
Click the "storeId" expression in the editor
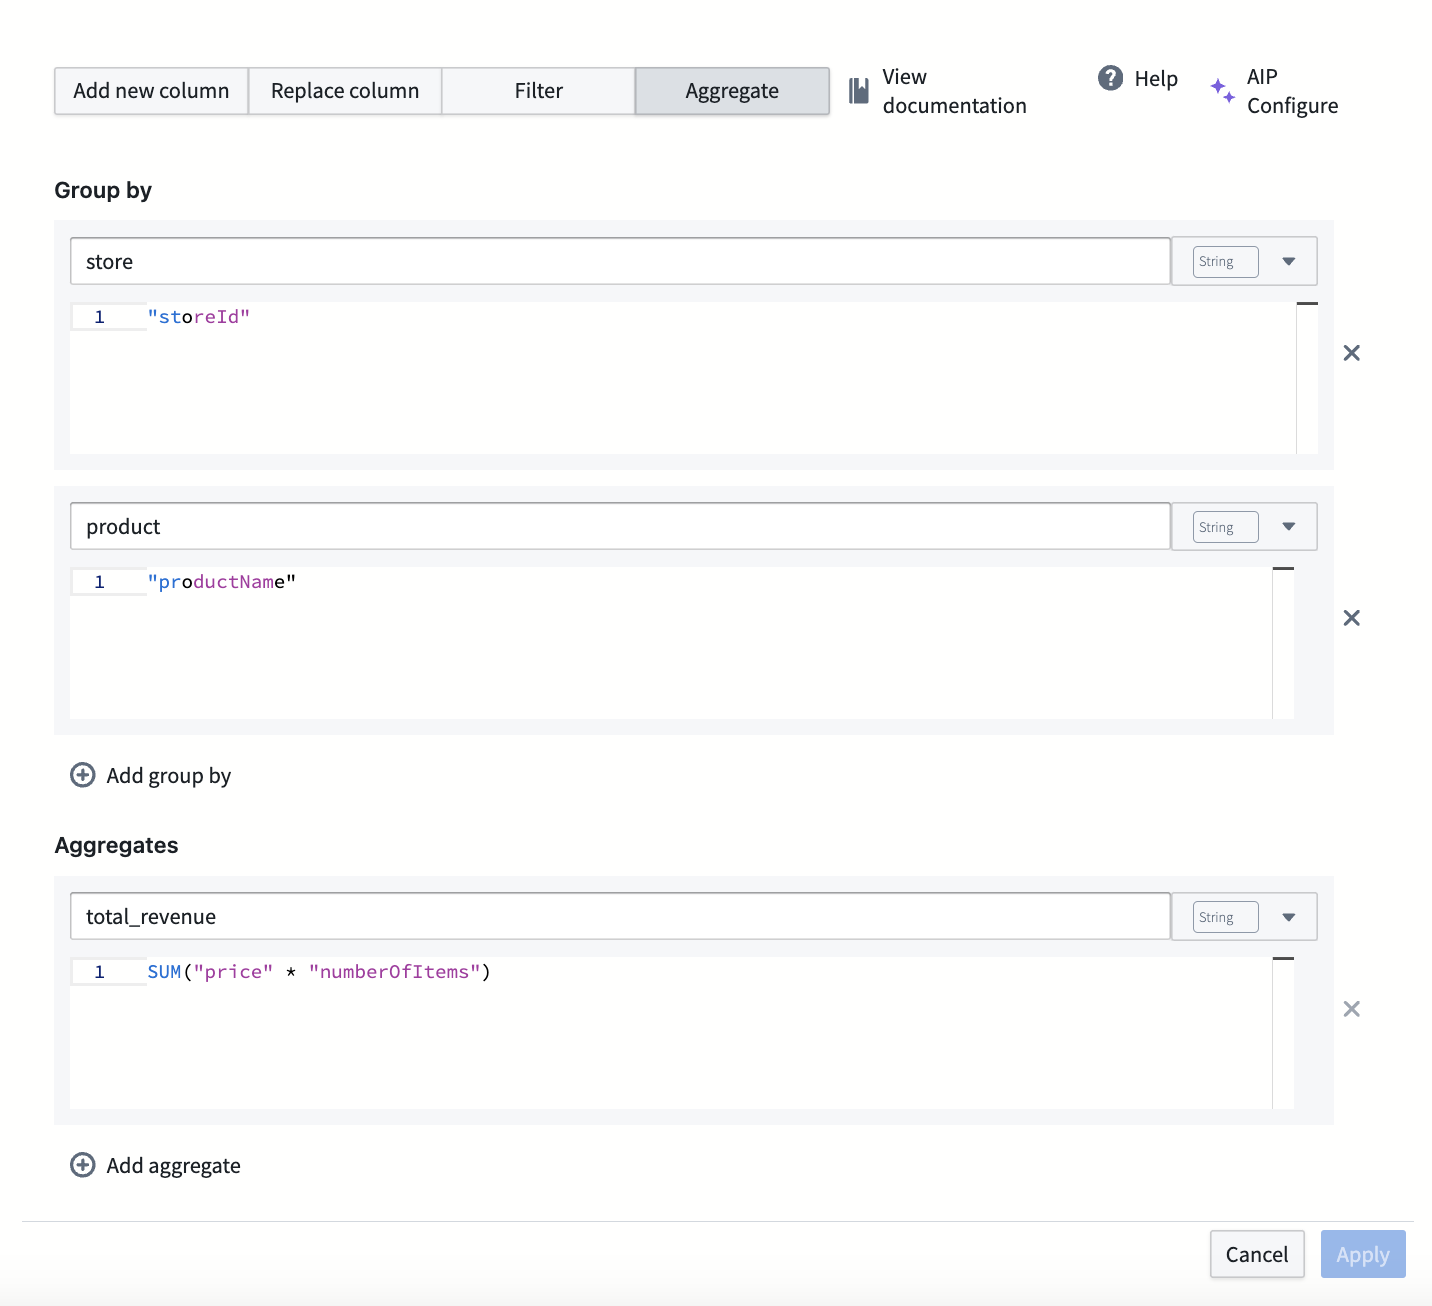tap(199, 317)
